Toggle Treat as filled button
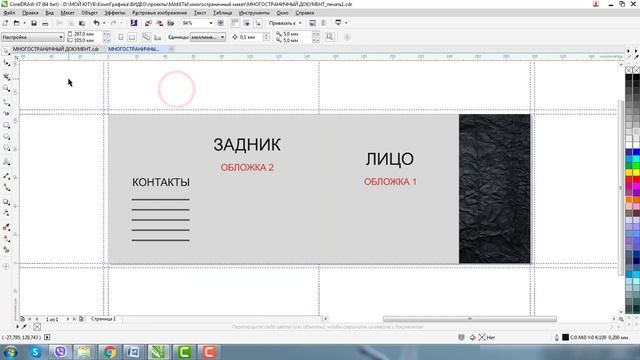 pos(330,37)
